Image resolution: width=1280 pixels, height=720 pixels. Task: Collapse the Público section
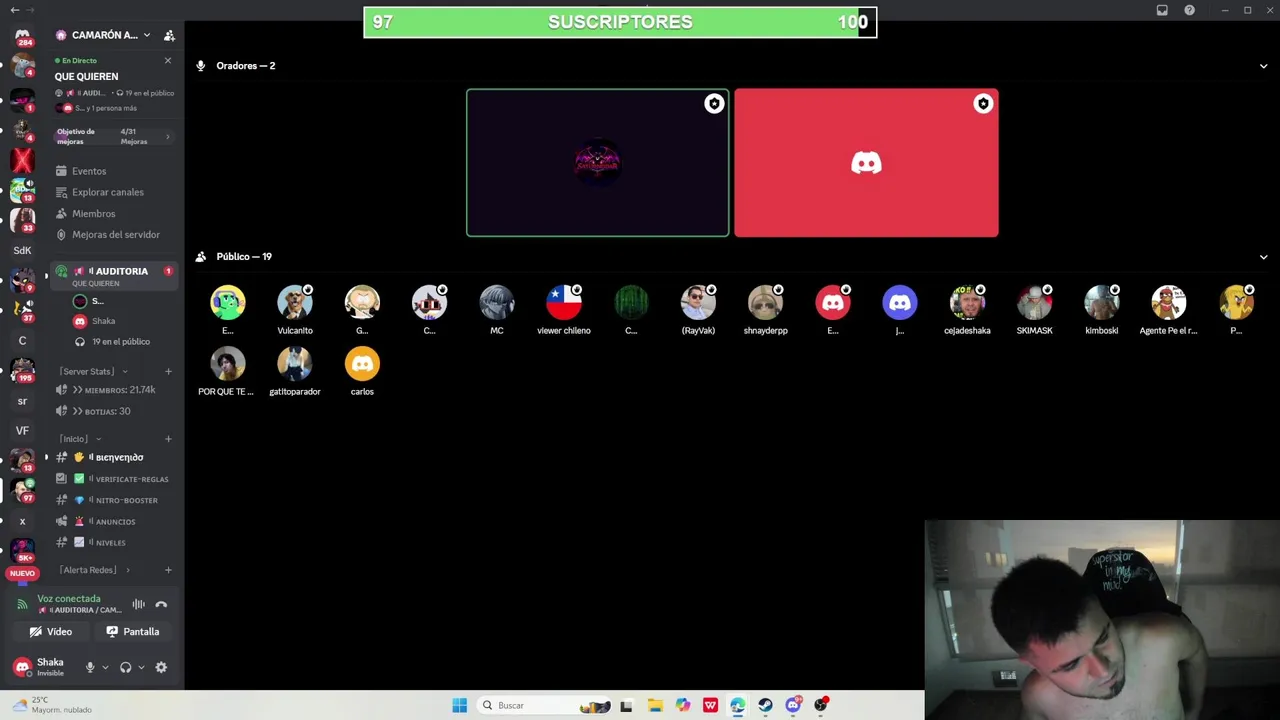pyautogui.click(x=1263, y=257)
